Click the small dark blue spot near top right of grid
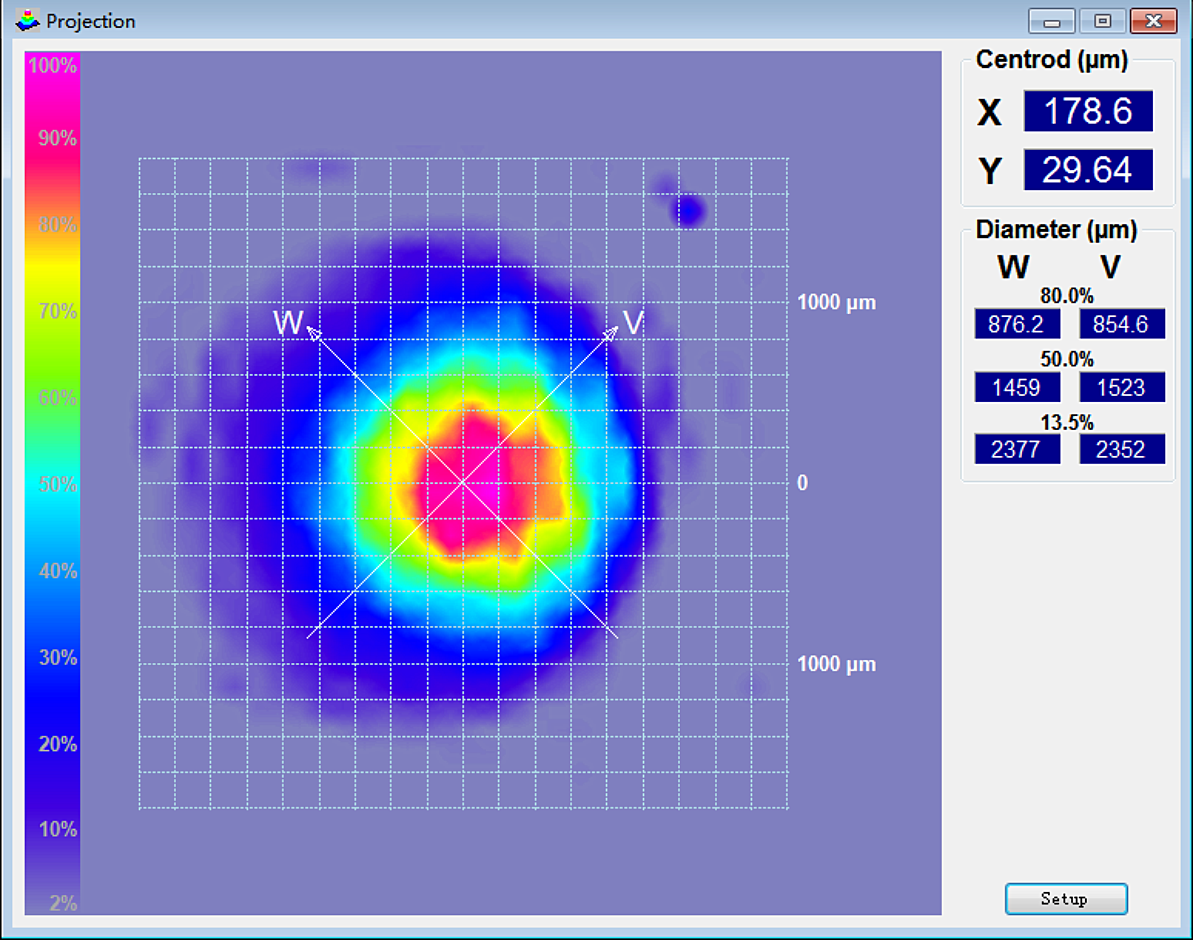Screen dimensions: 1194x940 tap(688, 211)
